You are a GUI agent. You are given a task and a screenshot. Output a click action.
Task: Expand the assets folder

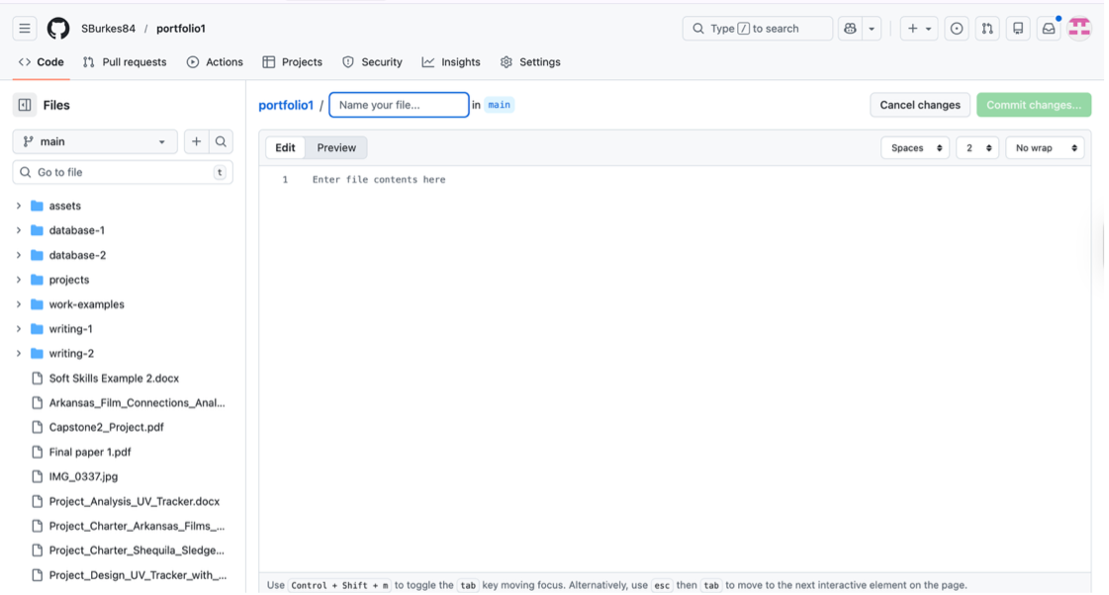19,206
